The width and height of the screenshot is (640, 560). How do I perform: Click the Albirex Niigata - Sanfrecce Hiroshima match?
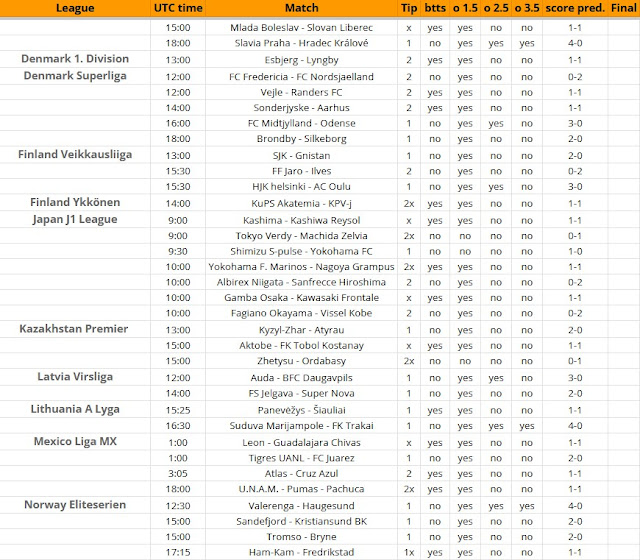[302, 282]
